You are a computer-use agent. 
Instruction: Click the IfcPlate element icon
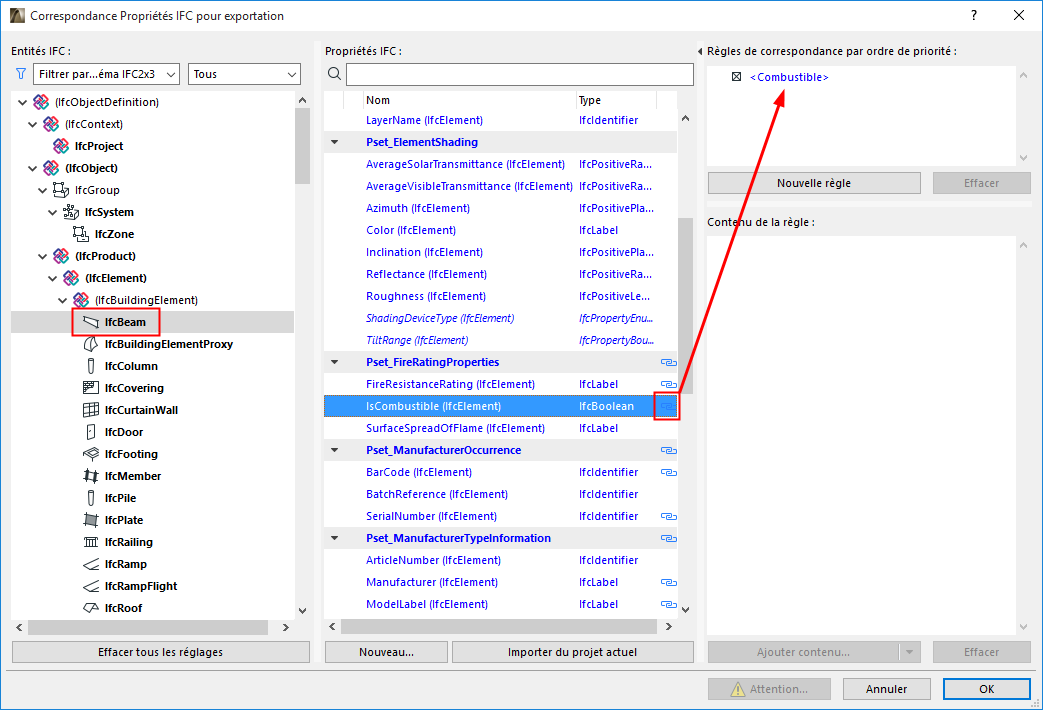90,520
